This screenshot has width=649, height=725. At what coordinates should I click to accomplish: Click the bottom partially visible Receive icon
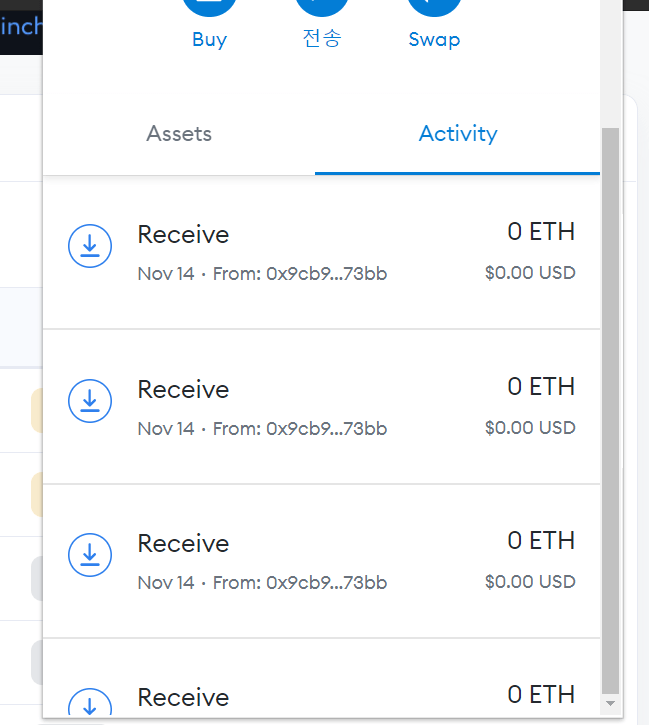click(x=90, y=704)
